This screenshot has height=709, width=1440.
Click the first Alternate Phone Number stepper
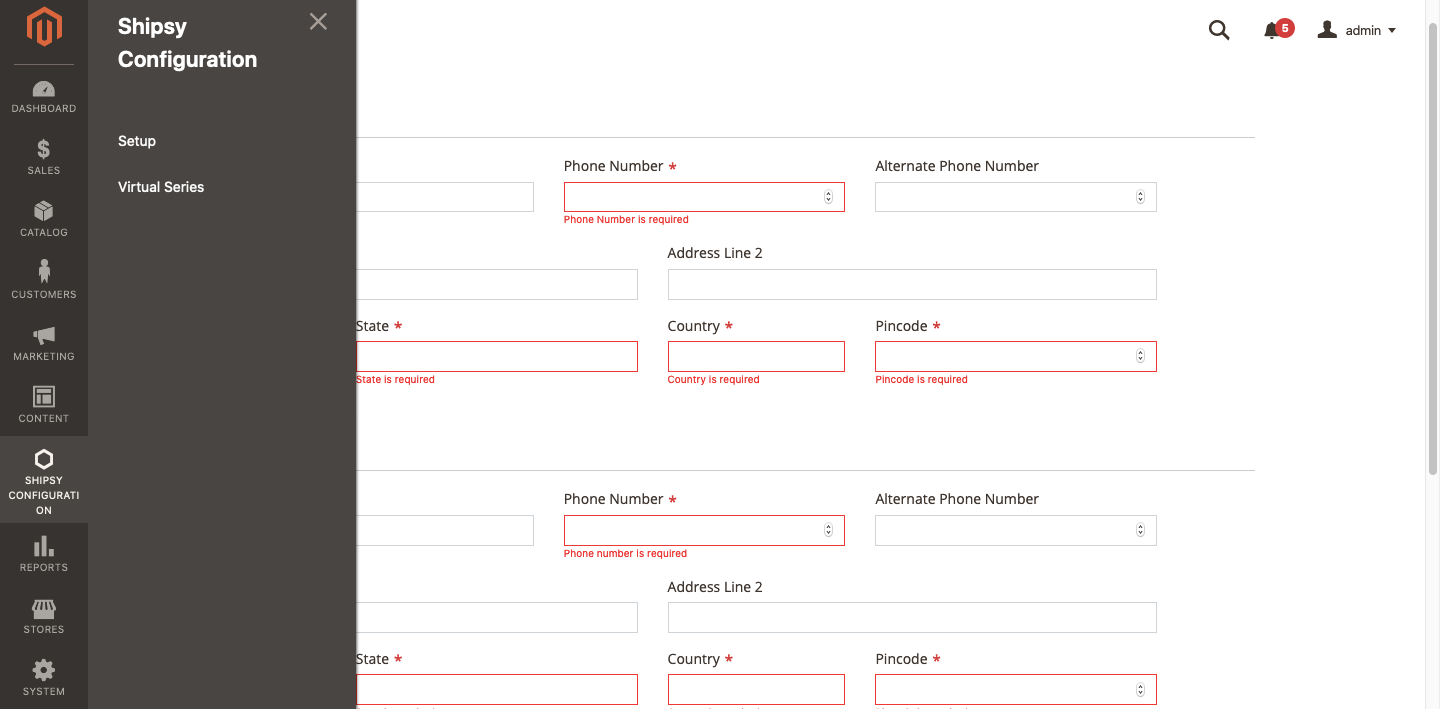click(x=1140, y=197)
